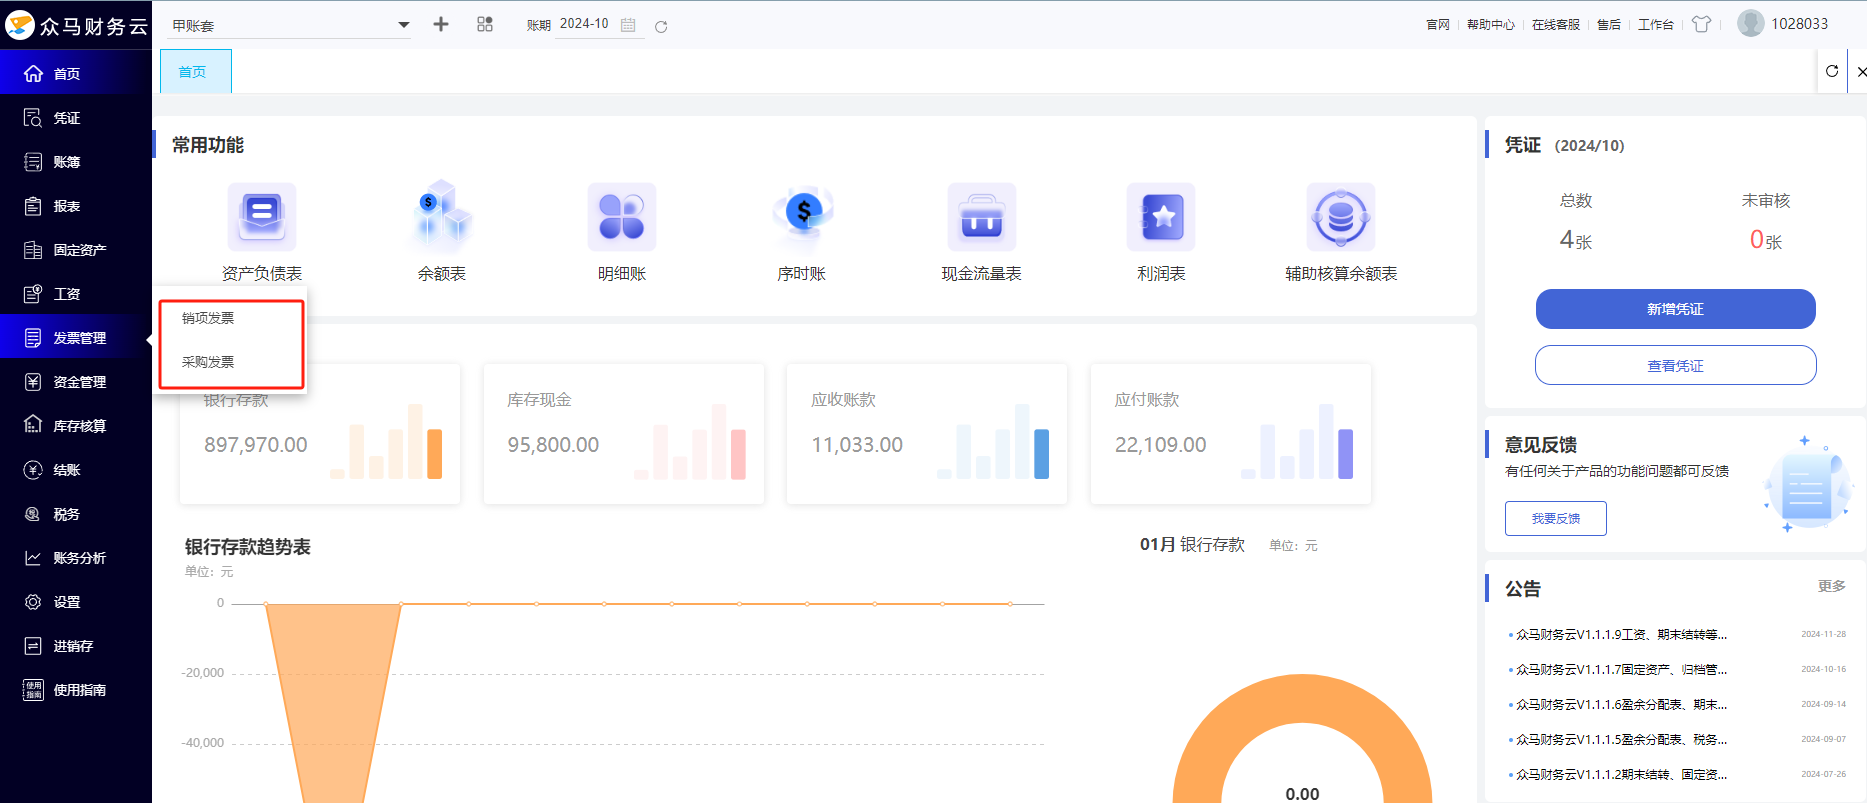Click the grid icon in top toolbar
Image resolution: width=1867 pixels, height=803 pixels.
point(485,24)
